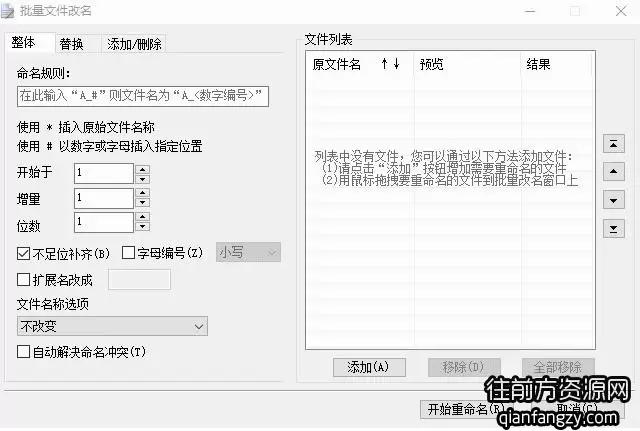Click the 原文件名 column header

(360, 64)
